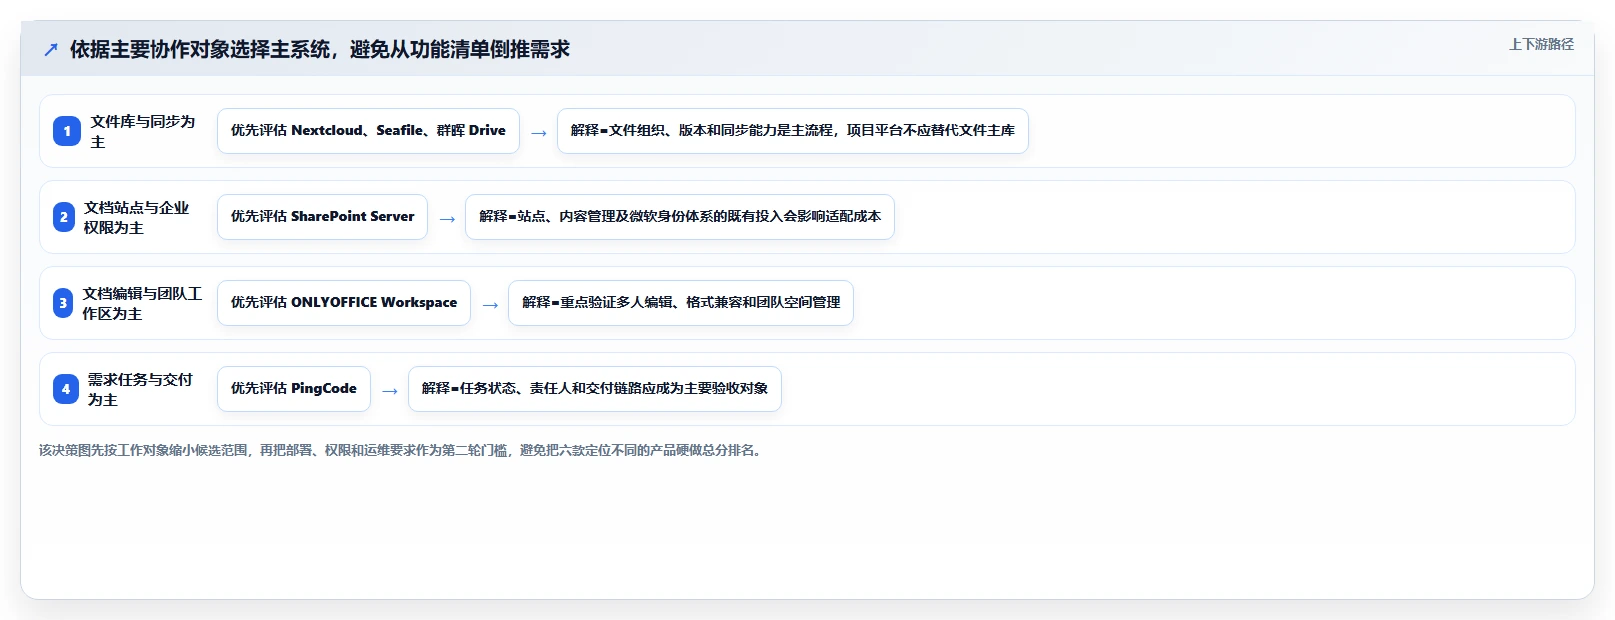Select the 文档编辑与团队工作区为主 label
This screenshot has width=1615, height=620.
[x=142, y=303]
